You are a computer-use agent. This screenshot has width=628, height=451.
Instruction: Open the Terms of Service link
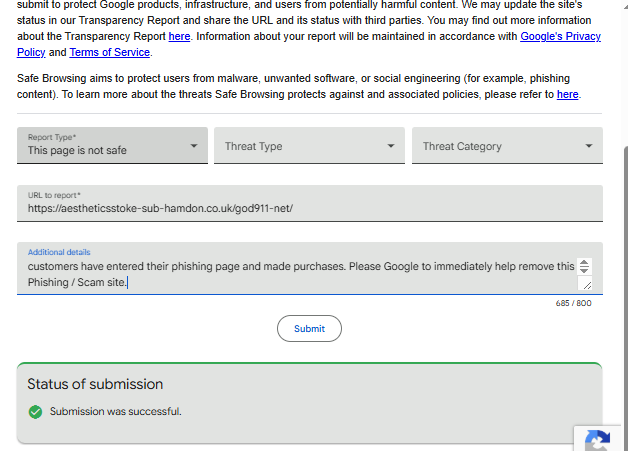coord(109,52)
